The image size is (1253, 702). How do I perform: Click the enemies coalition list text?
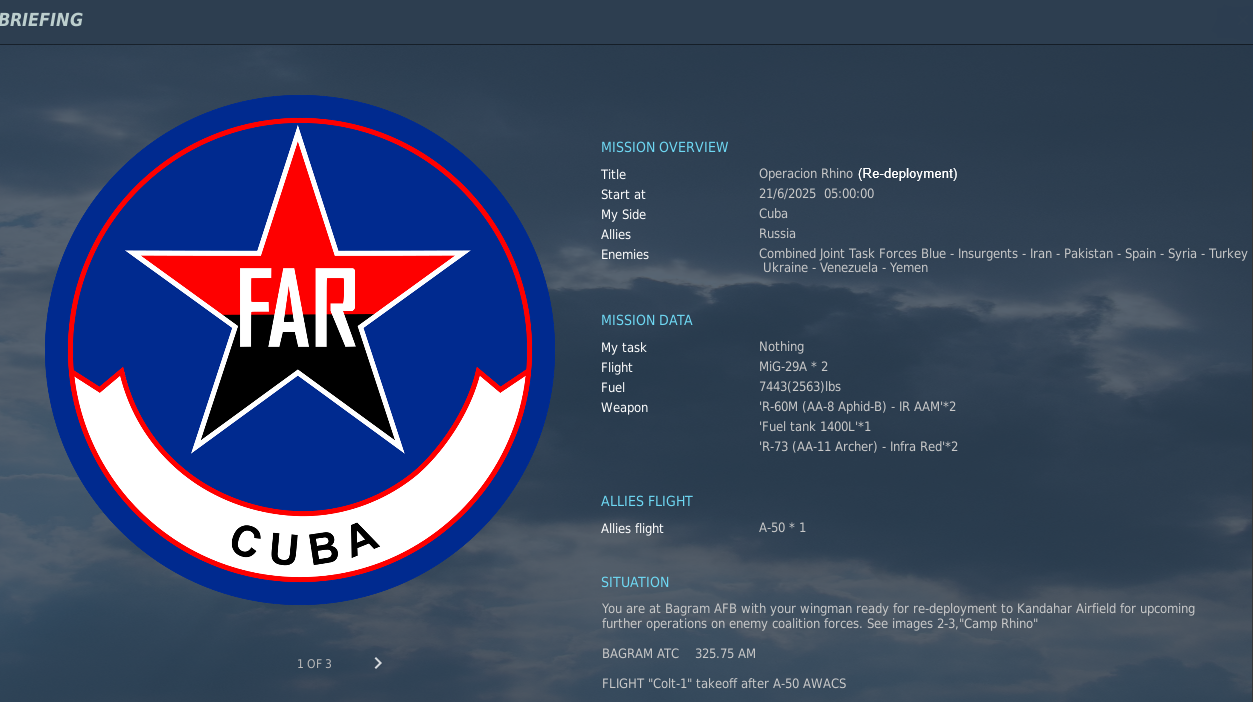click(x=1002, y=260)
